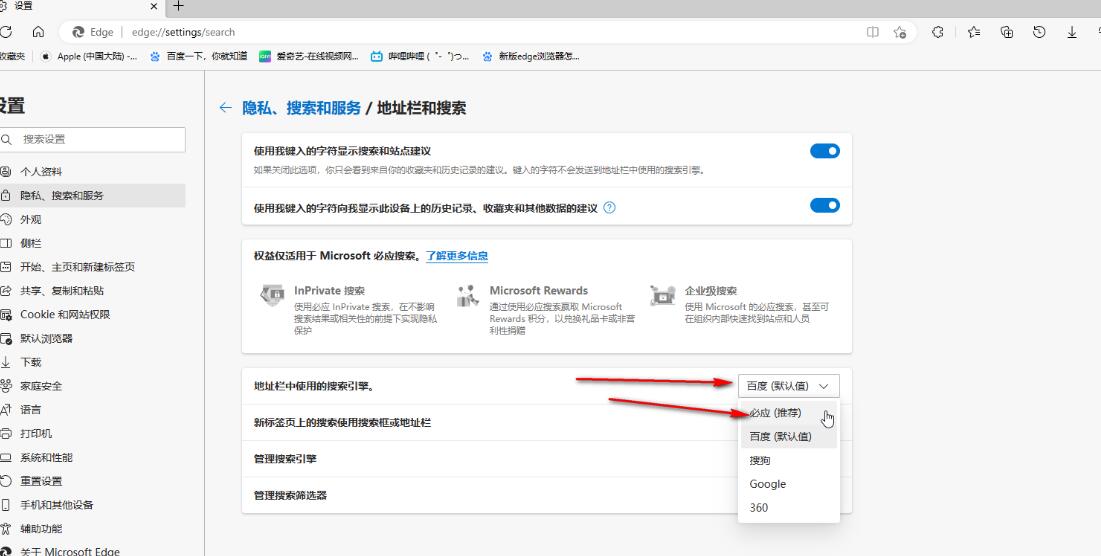1101x556 pixels.
Task: Open Cookie 和网站权限 settings section
Action: pos(93,315)
